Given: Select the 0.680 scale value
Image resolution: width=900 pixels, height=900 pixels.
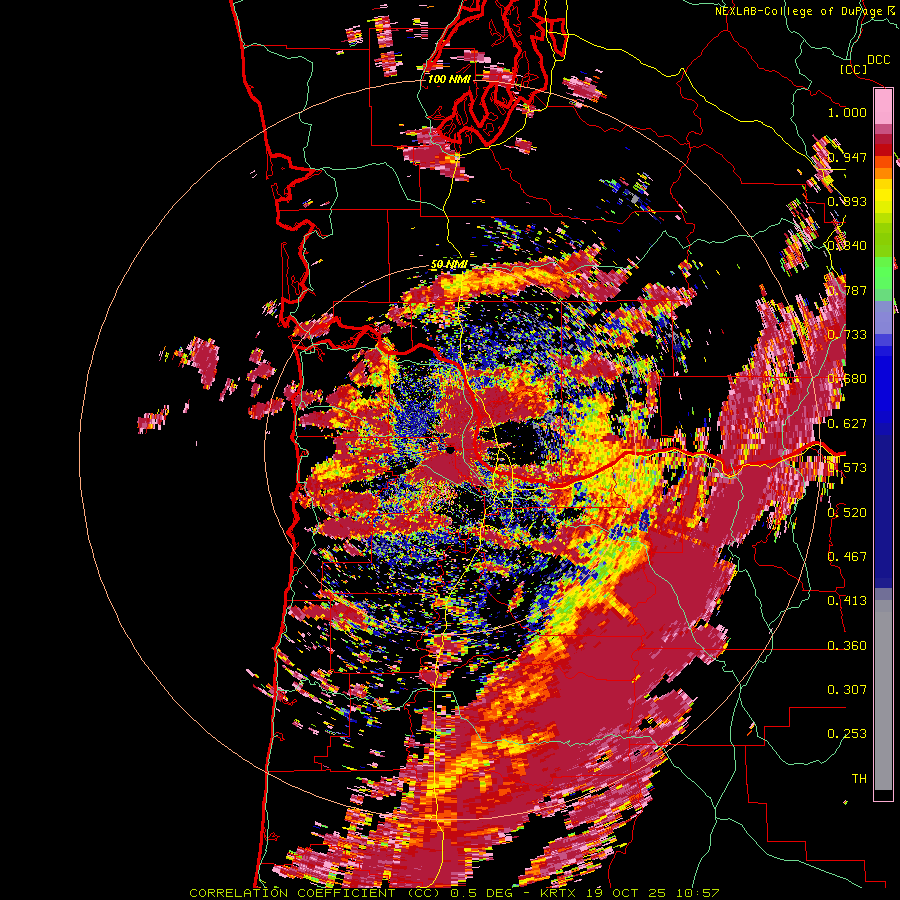Looking at the screenshot, I should tap(847, 379).
